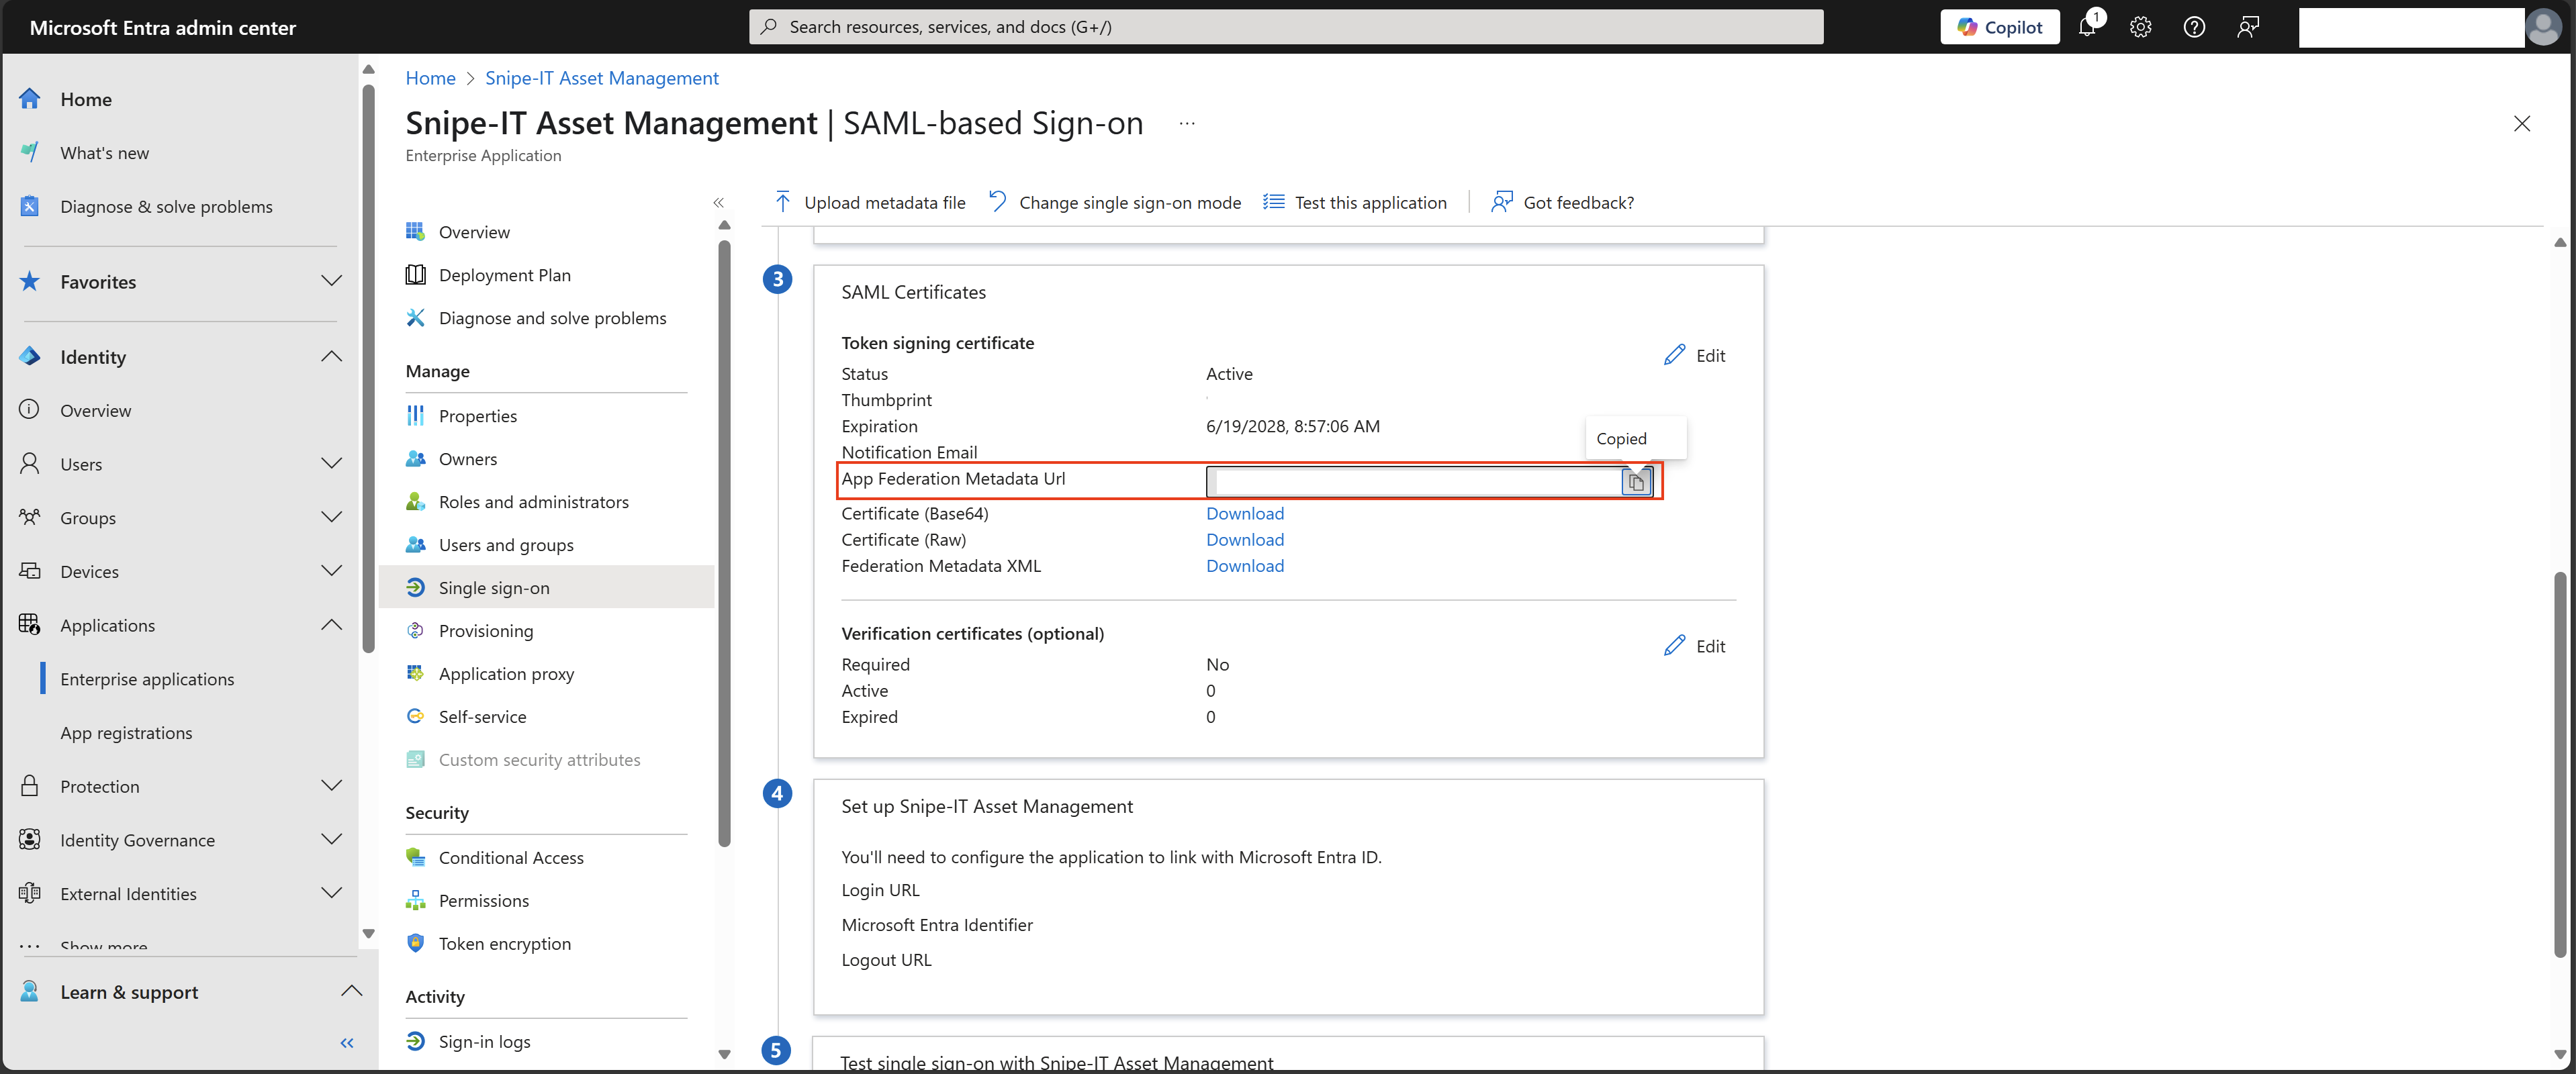
Task: Open App registrations in sidebar
Action: coord(126,732)
